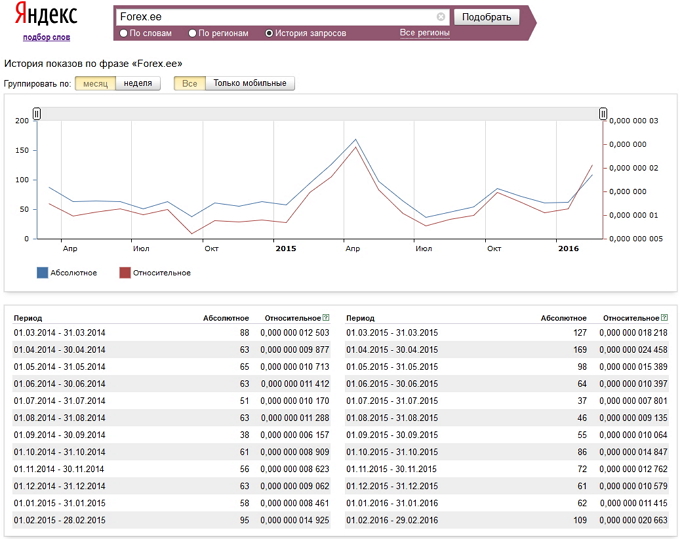Screen dimensions: 680x539
Task: Select the period '01.07.2015 - 31.07.2015'
Action: pyautogui.click(x=392, y=401)
